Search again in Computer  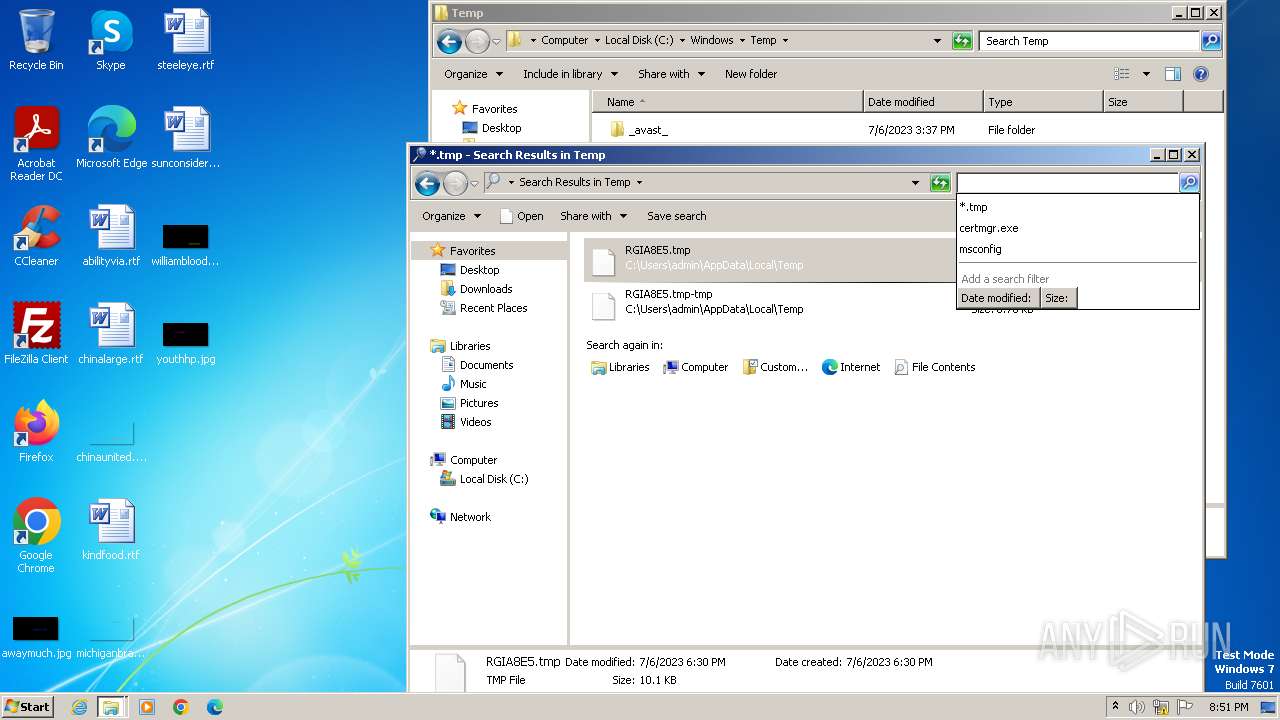[695, 367]
